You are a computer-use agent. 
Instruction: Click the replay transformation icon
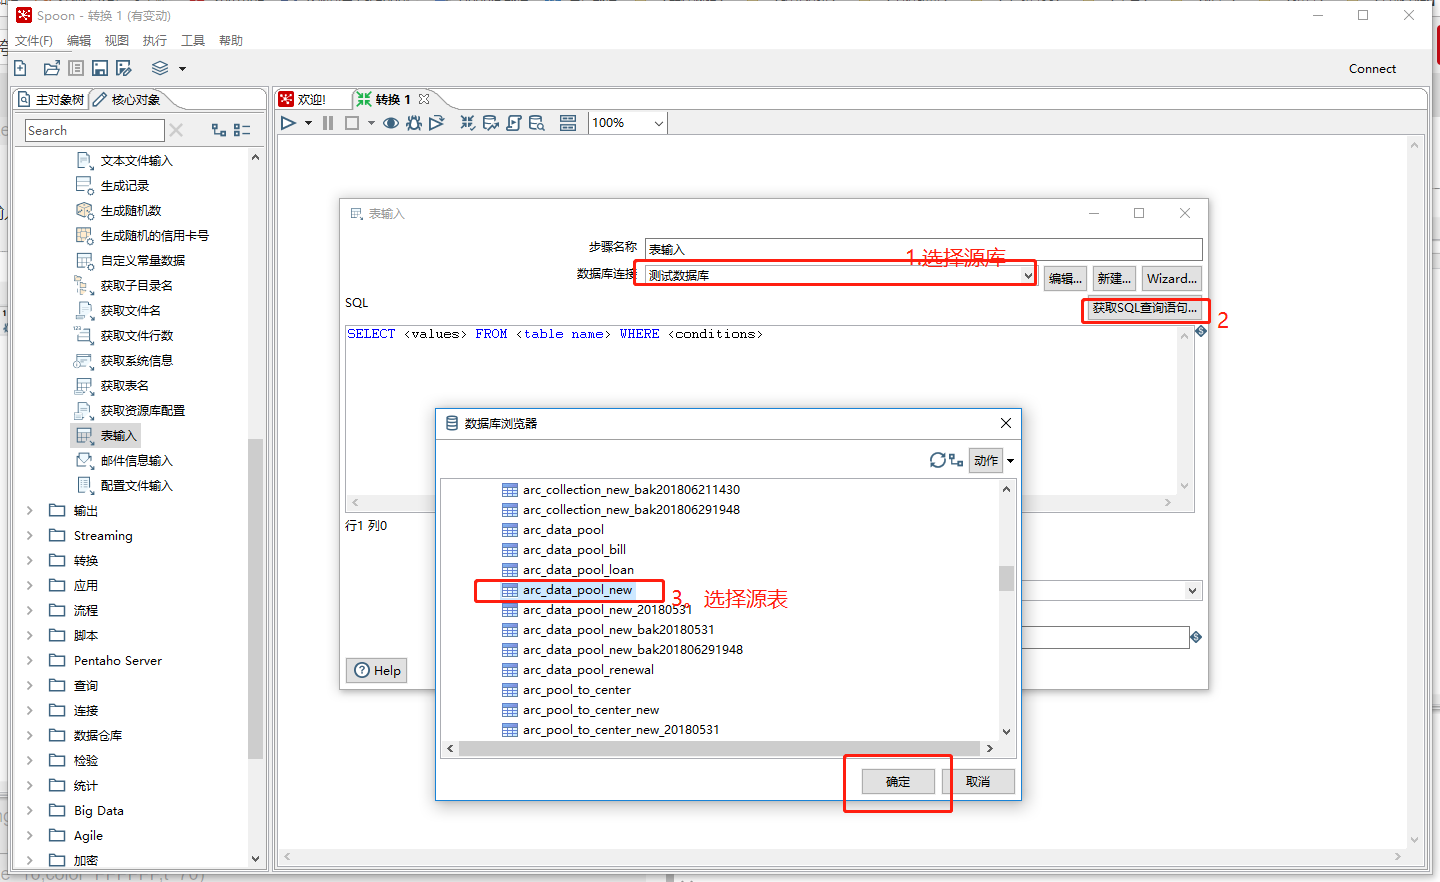click(437, 123)
